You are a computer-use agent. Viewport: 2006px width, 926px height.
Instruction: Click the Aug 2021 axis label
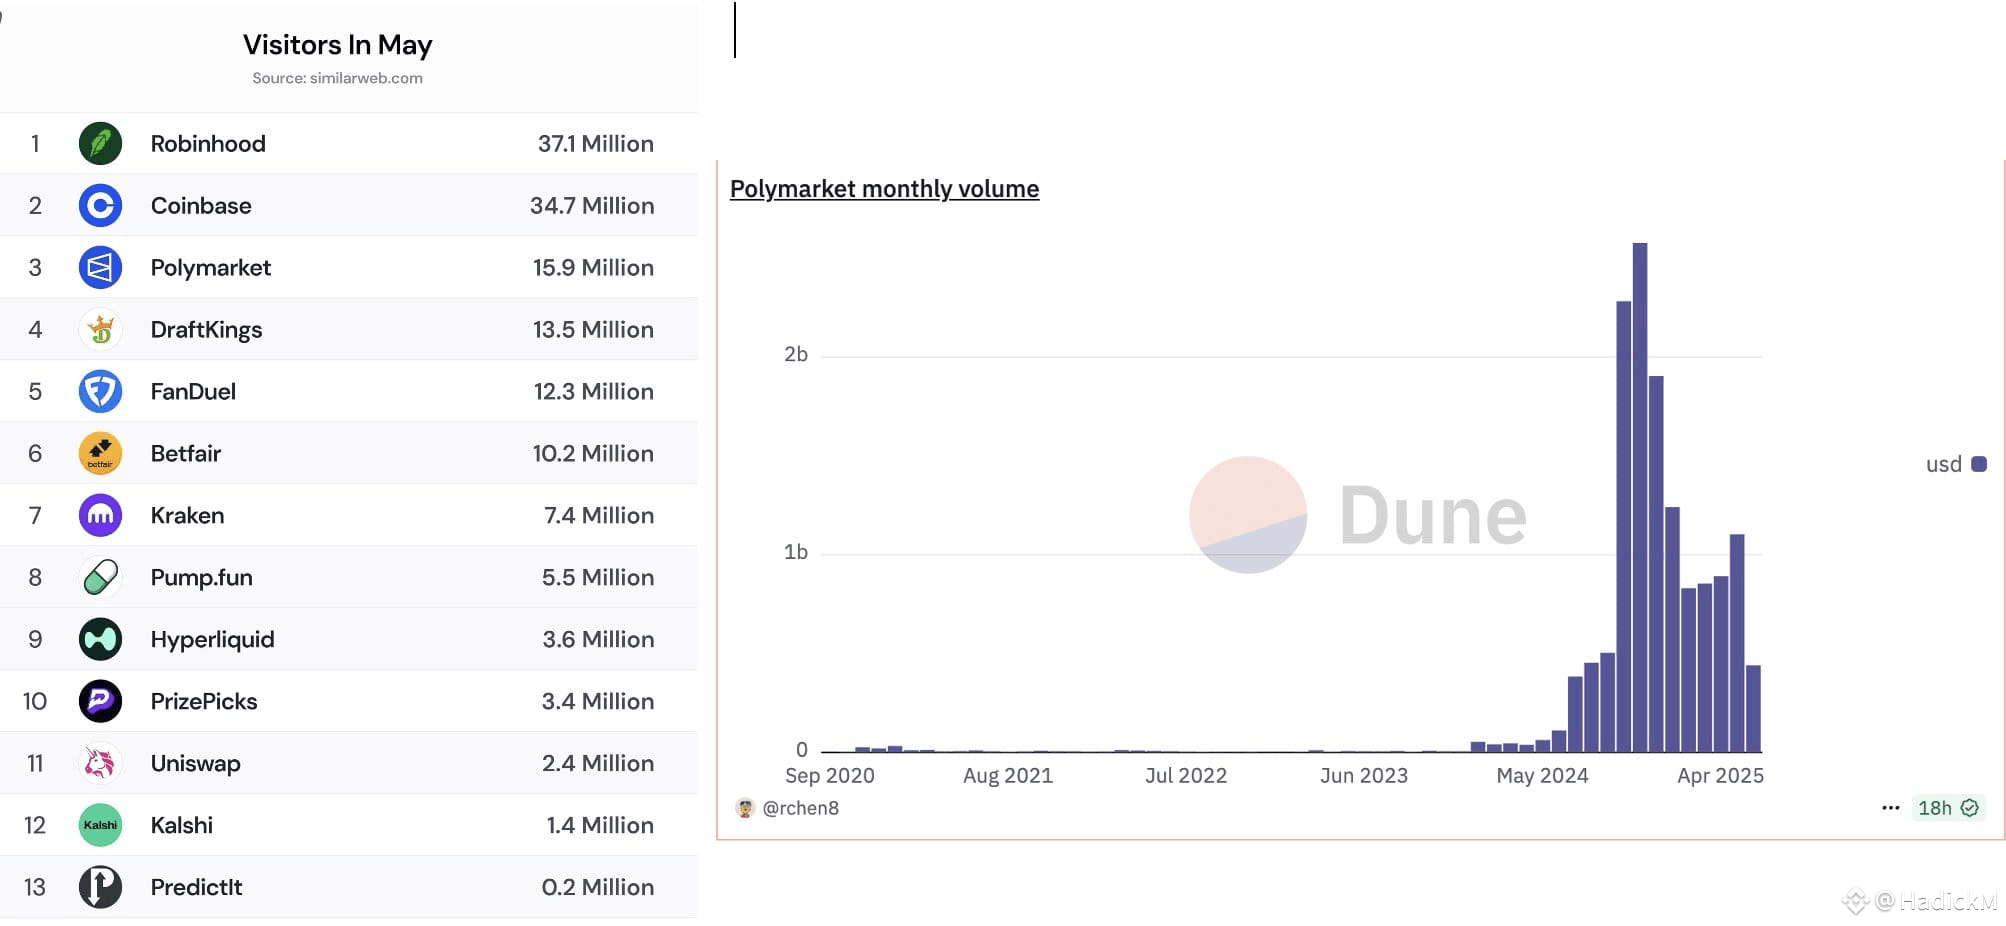[1008, 776]
